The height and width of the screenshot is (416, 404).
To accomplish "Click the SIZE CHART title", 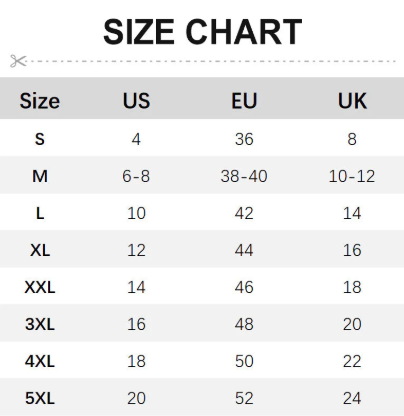I will [202, 32].
